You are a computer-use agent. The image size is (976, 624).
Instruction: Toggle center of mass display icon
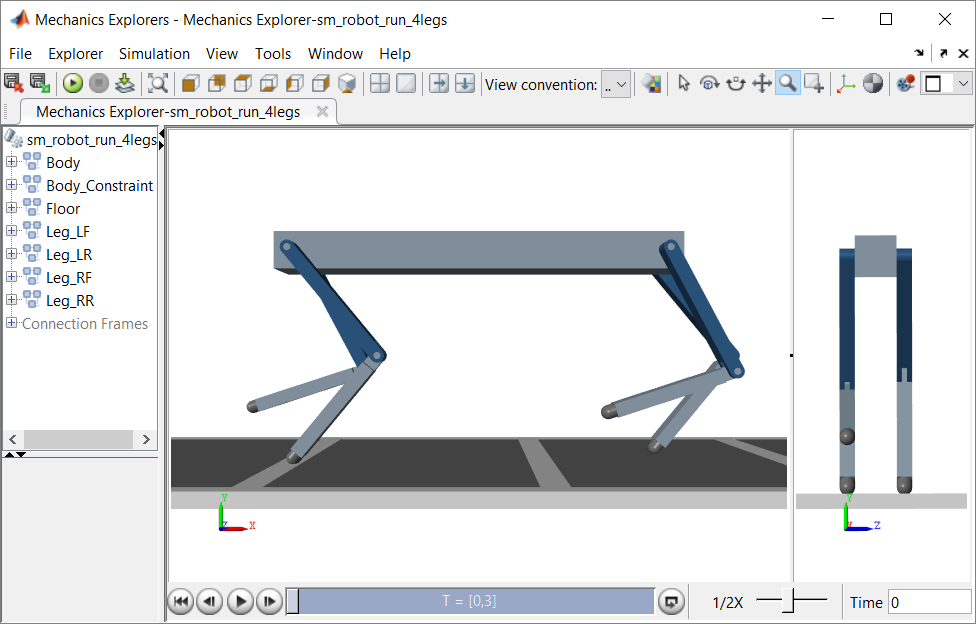[873, 83]
